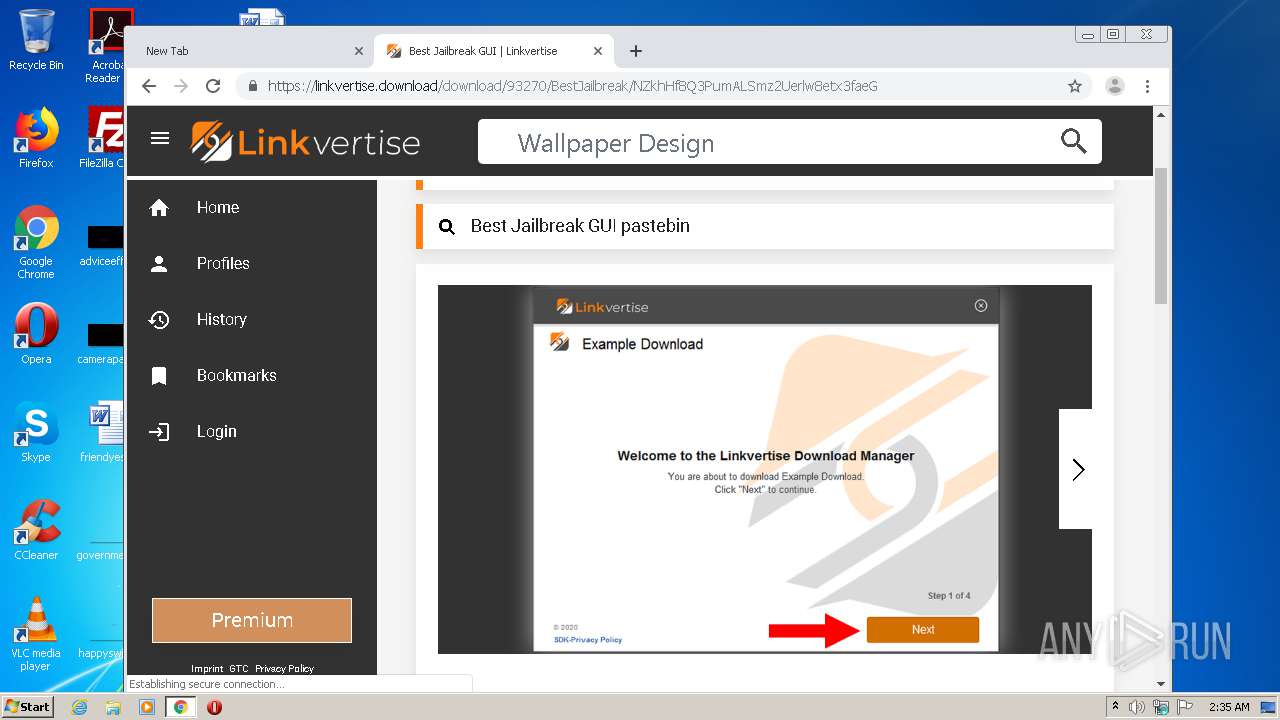Viewport: 1280px width, 720px height.
Task: Open the Windows Start button
Action: 28,707
